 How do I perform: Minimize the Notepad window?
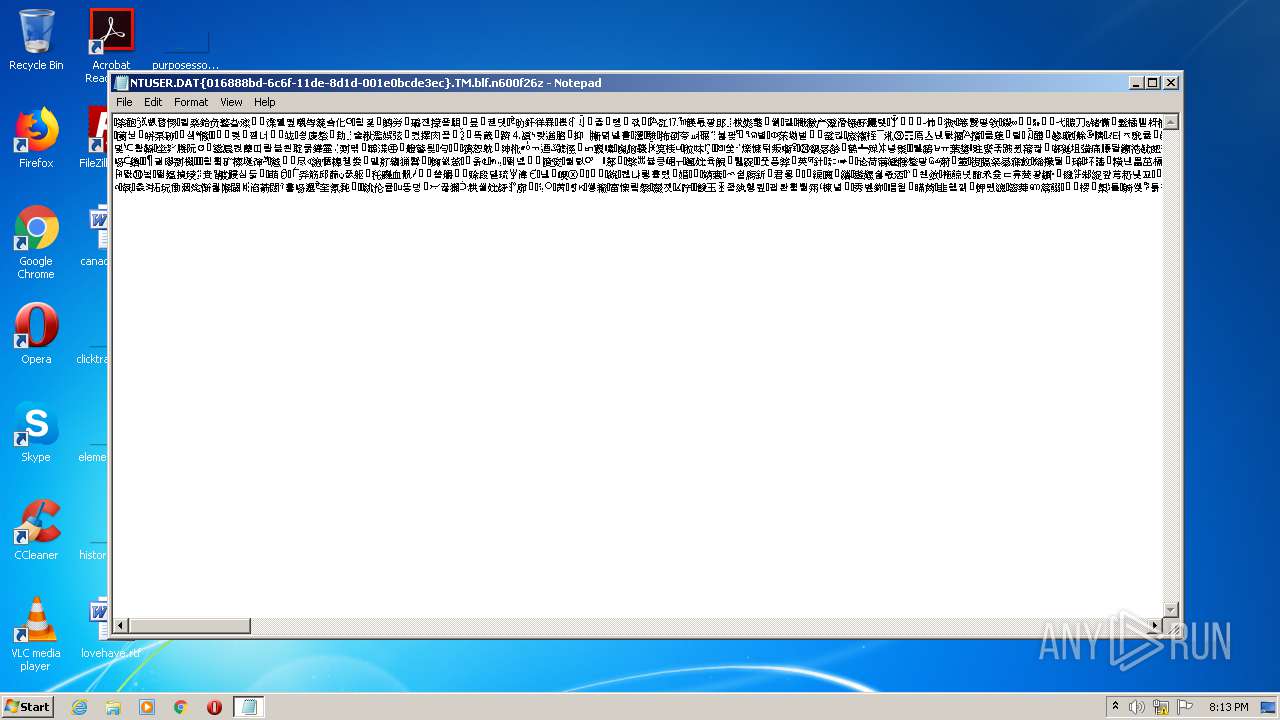1137,83
